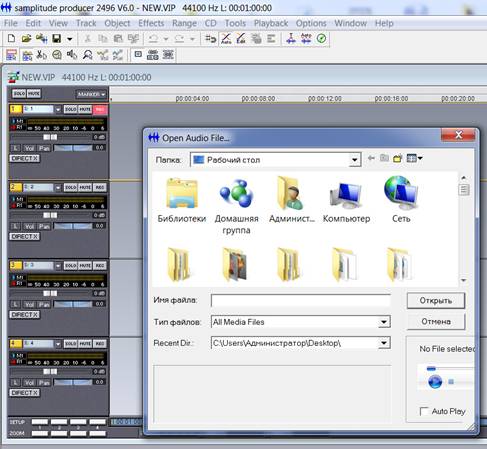Screen dimensions: 487x449
Task: Click the dialog file list scroll-down arrow
Action: [x=464, y=281]
